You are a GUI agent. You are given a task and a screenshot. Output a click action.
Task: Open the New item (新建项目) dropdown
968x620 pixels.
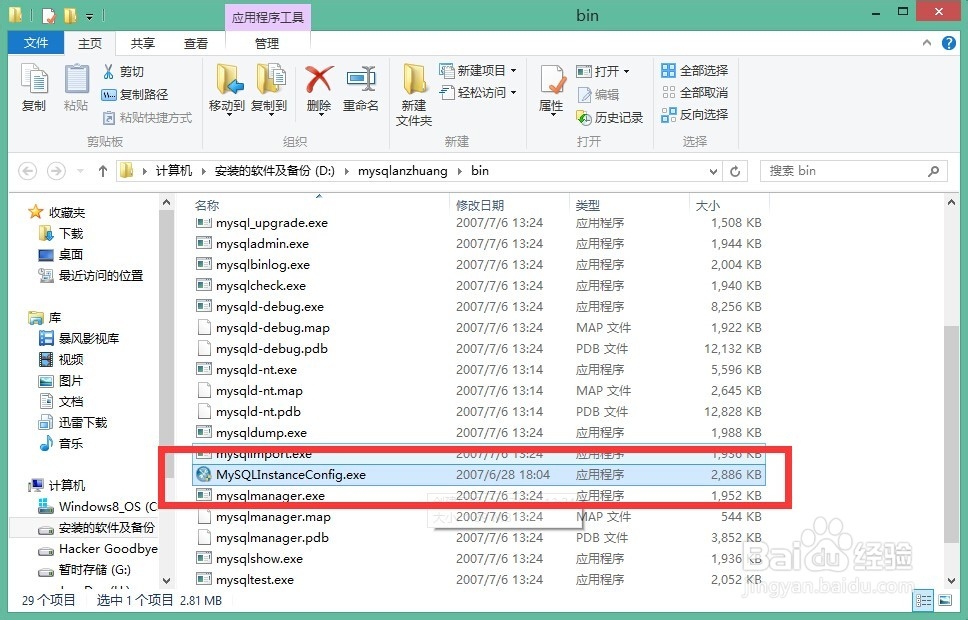(x=478, y=70)
